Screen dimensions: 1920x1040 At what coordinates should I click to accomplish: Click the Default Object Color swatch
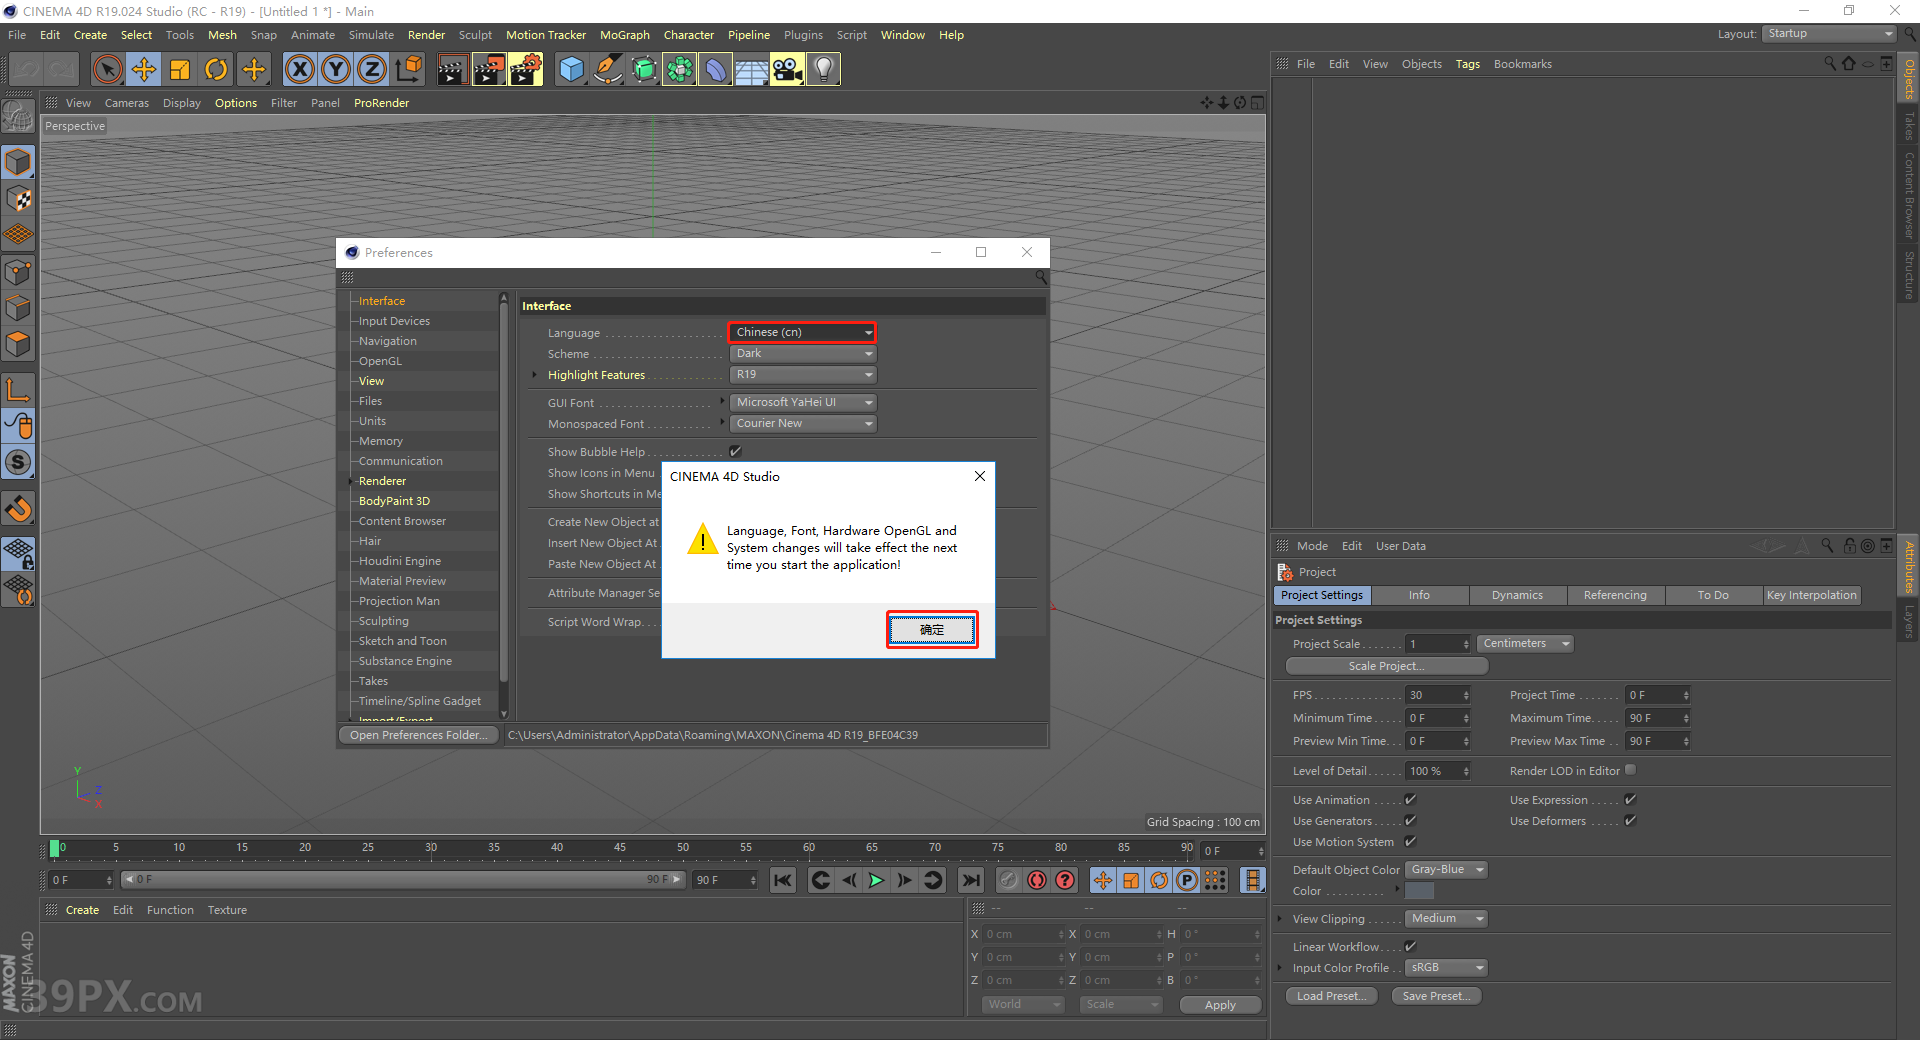pos(1444,869)
